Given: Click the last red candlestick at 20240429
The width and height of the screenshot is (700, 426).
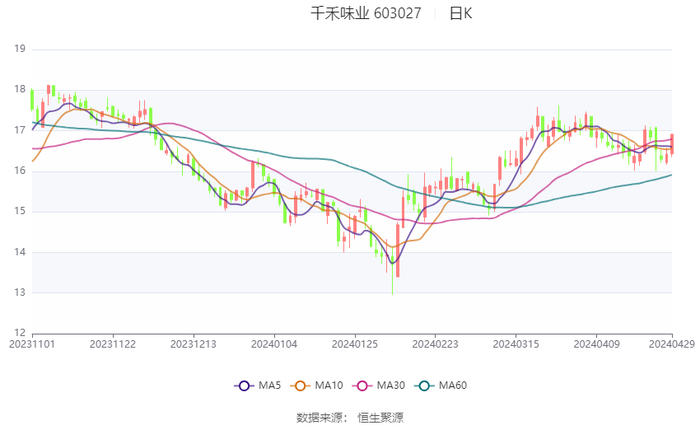Looking at the screenshot, I should pos(672,144).
